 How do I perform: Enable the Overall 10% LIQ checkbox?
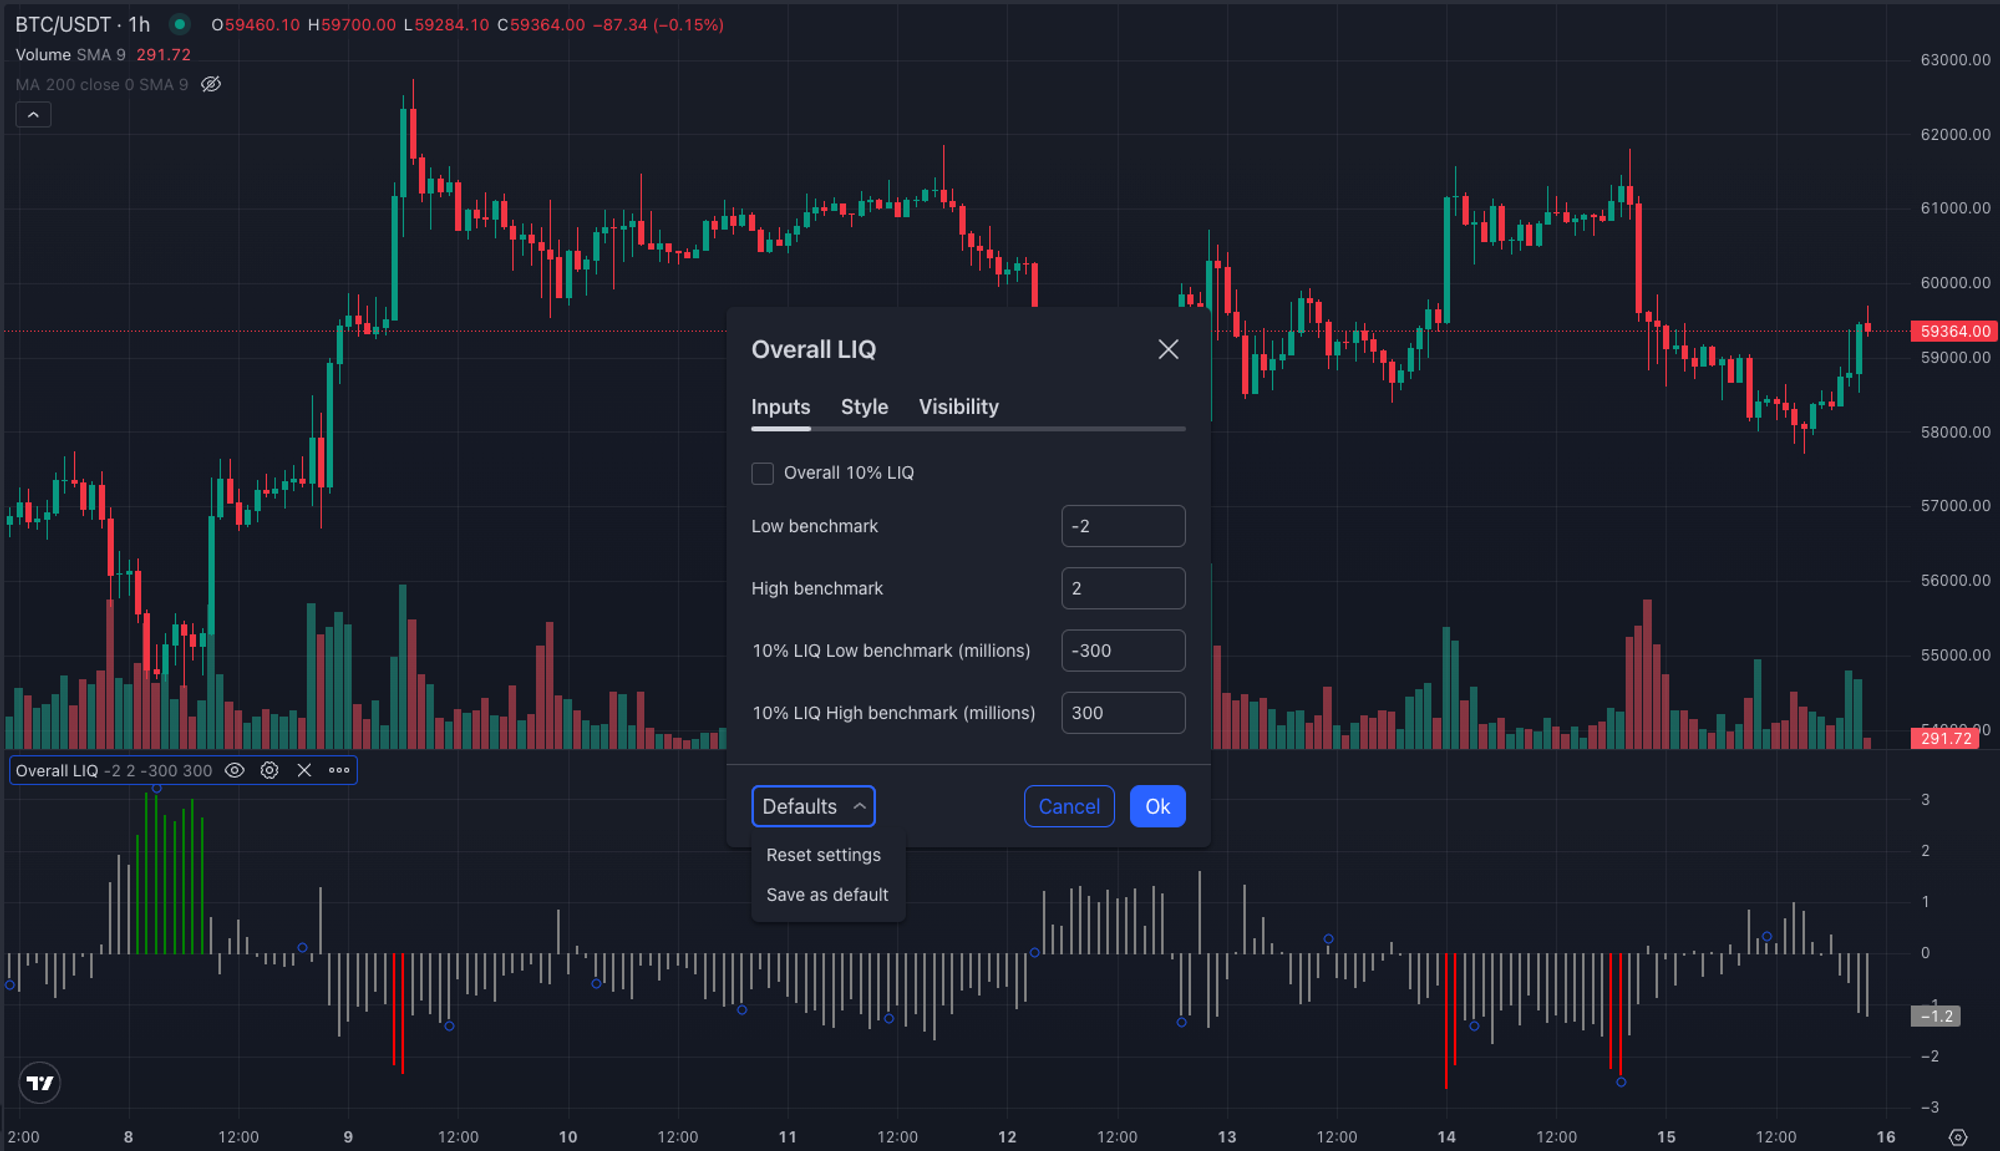763,473
